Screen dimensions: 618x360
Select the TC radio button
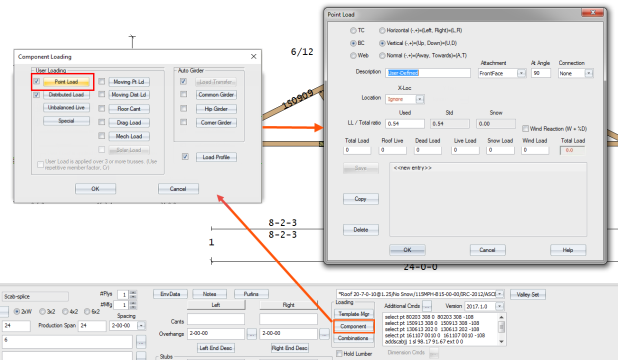pyautogui.click(x=353, y=30)
